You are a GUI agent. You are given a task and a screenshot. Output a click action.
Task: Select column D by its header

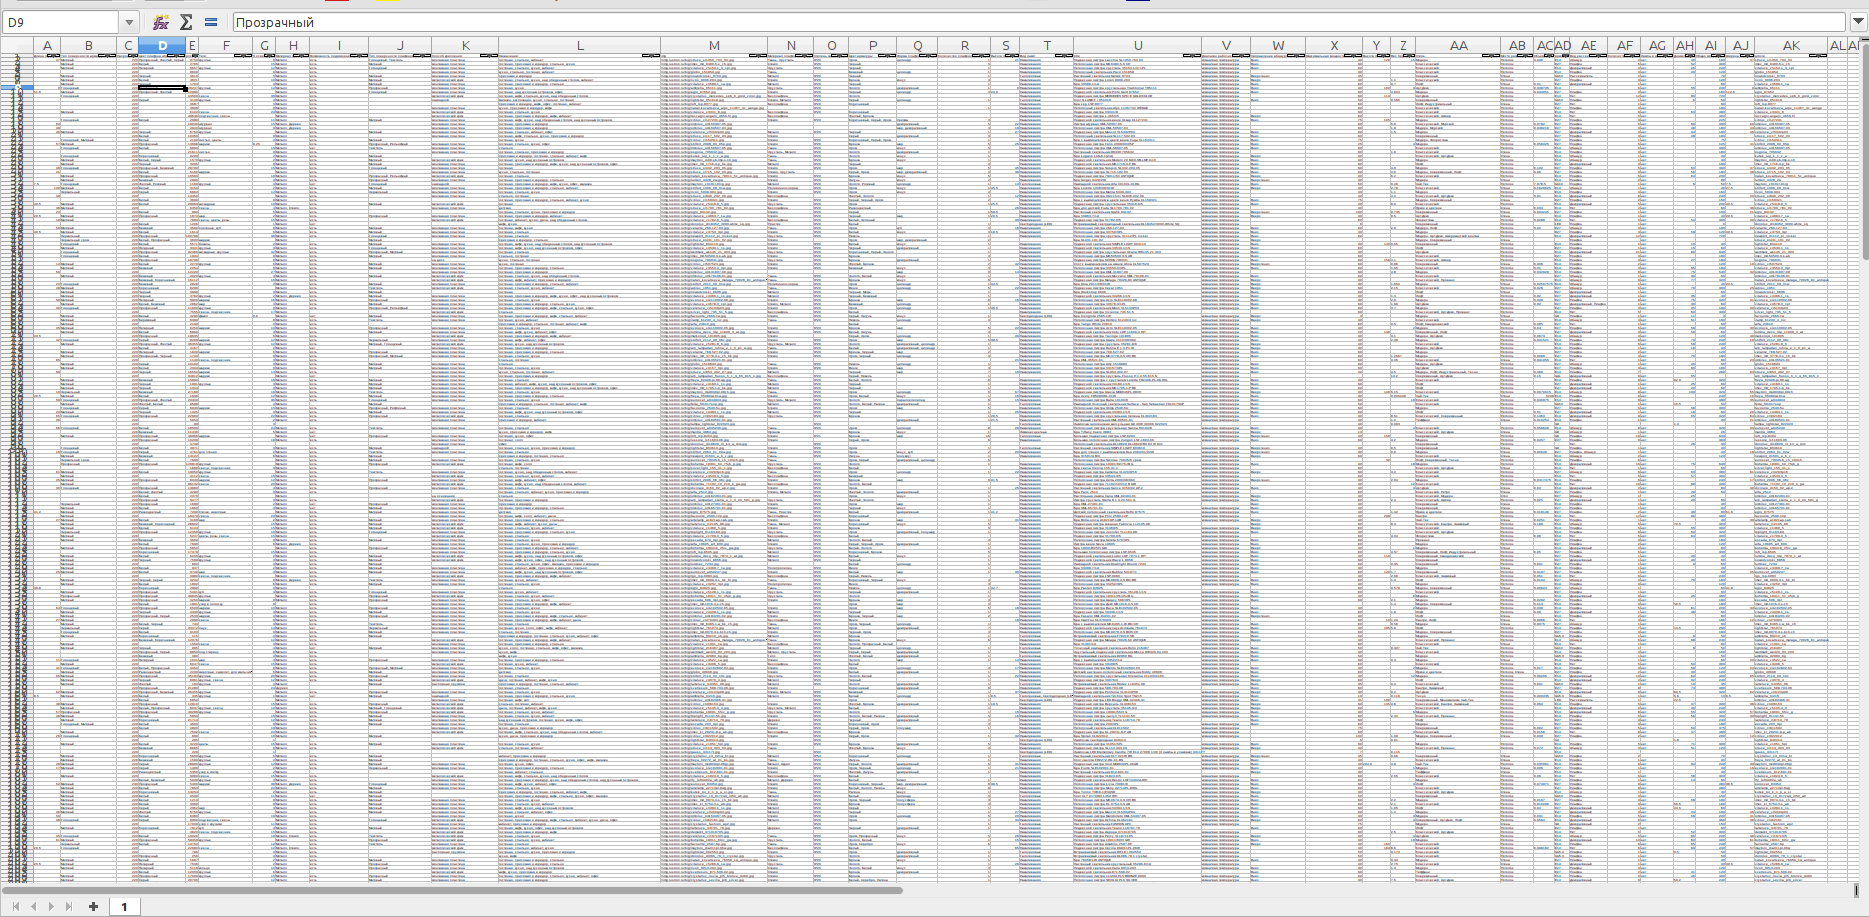point(162,45)
